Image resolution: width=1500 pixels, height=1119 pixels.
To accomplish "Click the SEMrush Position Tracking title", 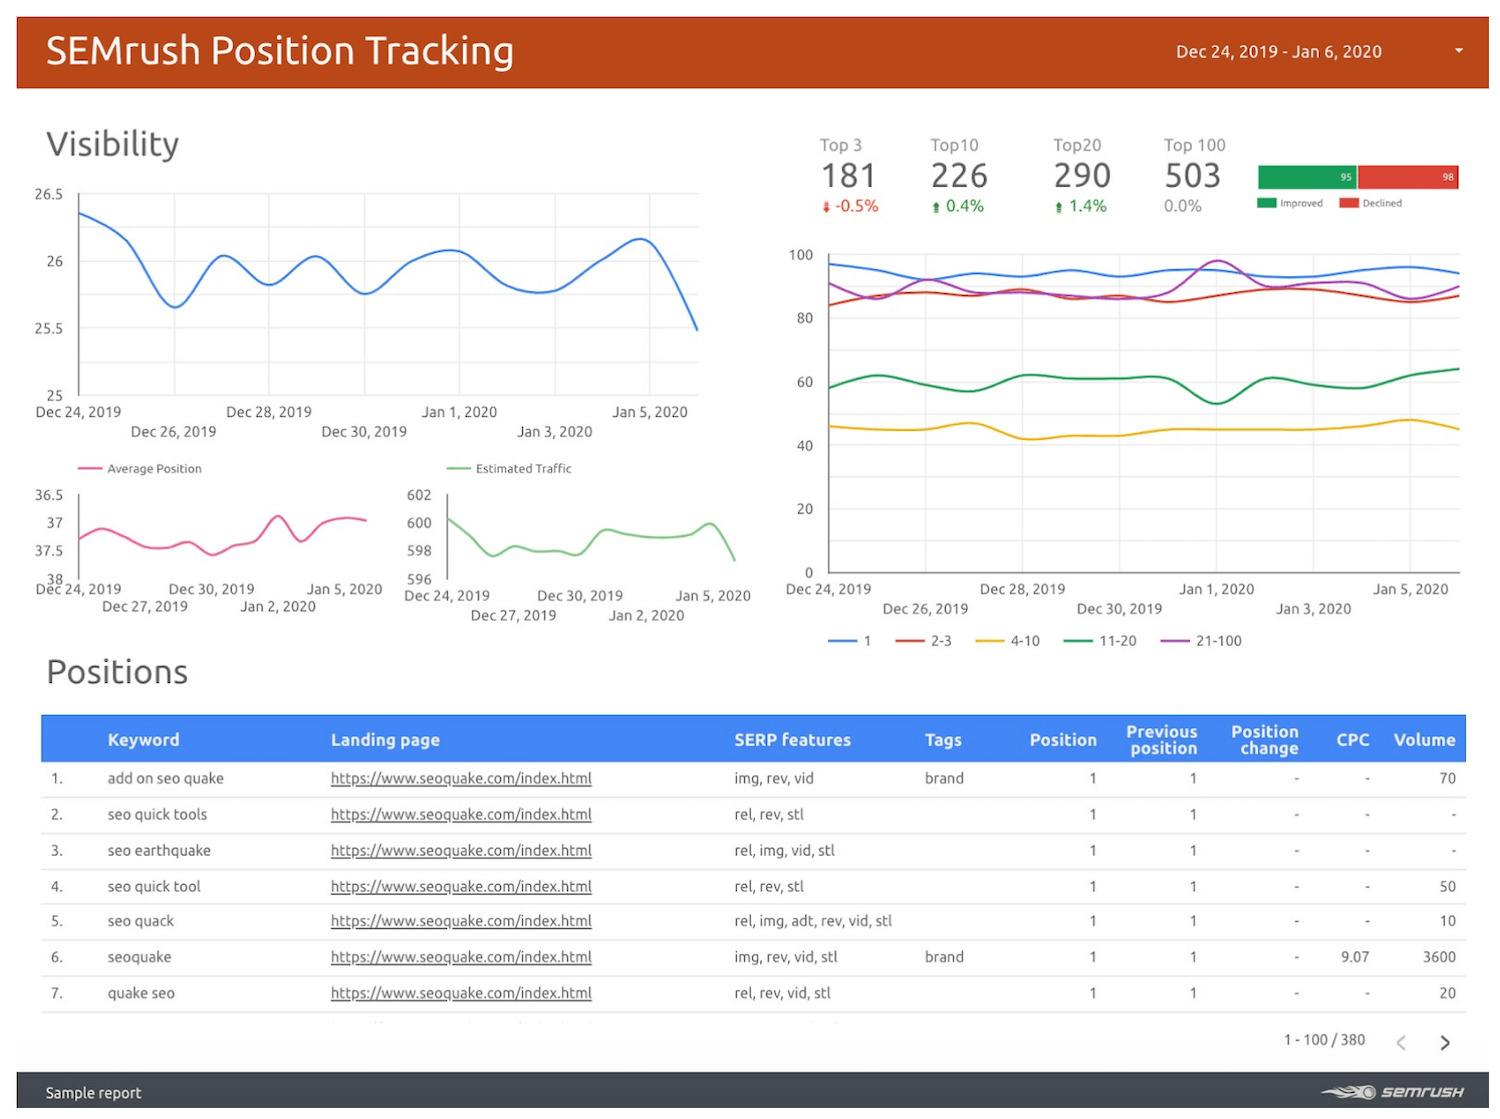I will click(279, 51).
